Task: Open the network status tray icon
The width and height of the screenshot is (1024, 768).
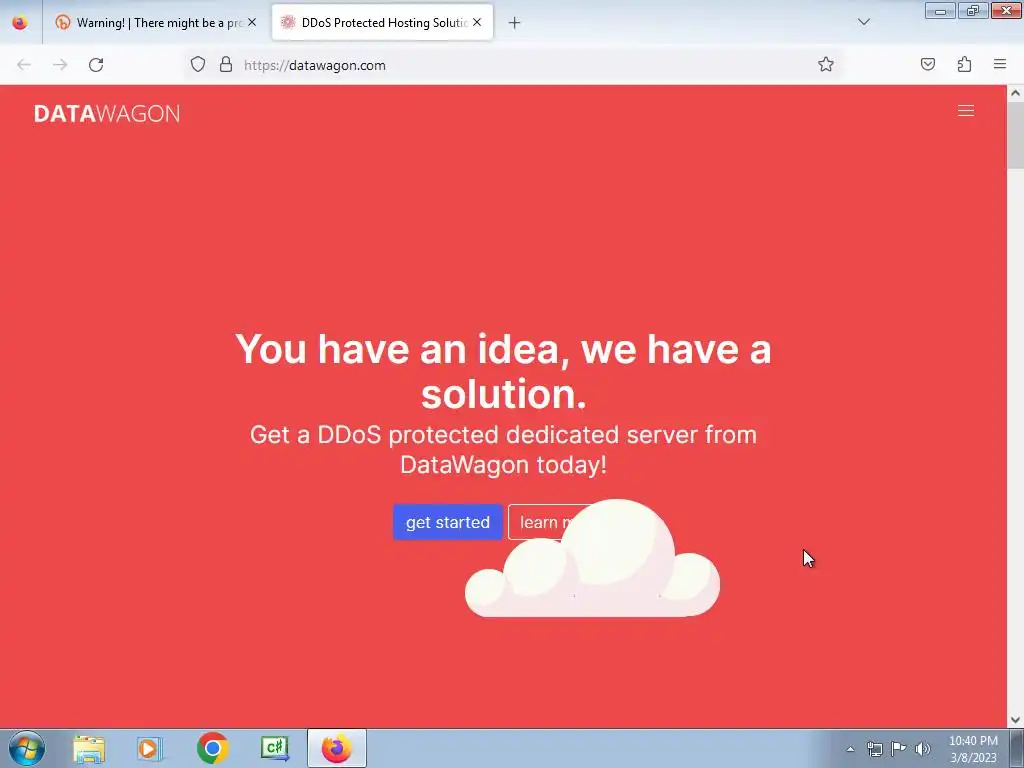Action: 874,748
